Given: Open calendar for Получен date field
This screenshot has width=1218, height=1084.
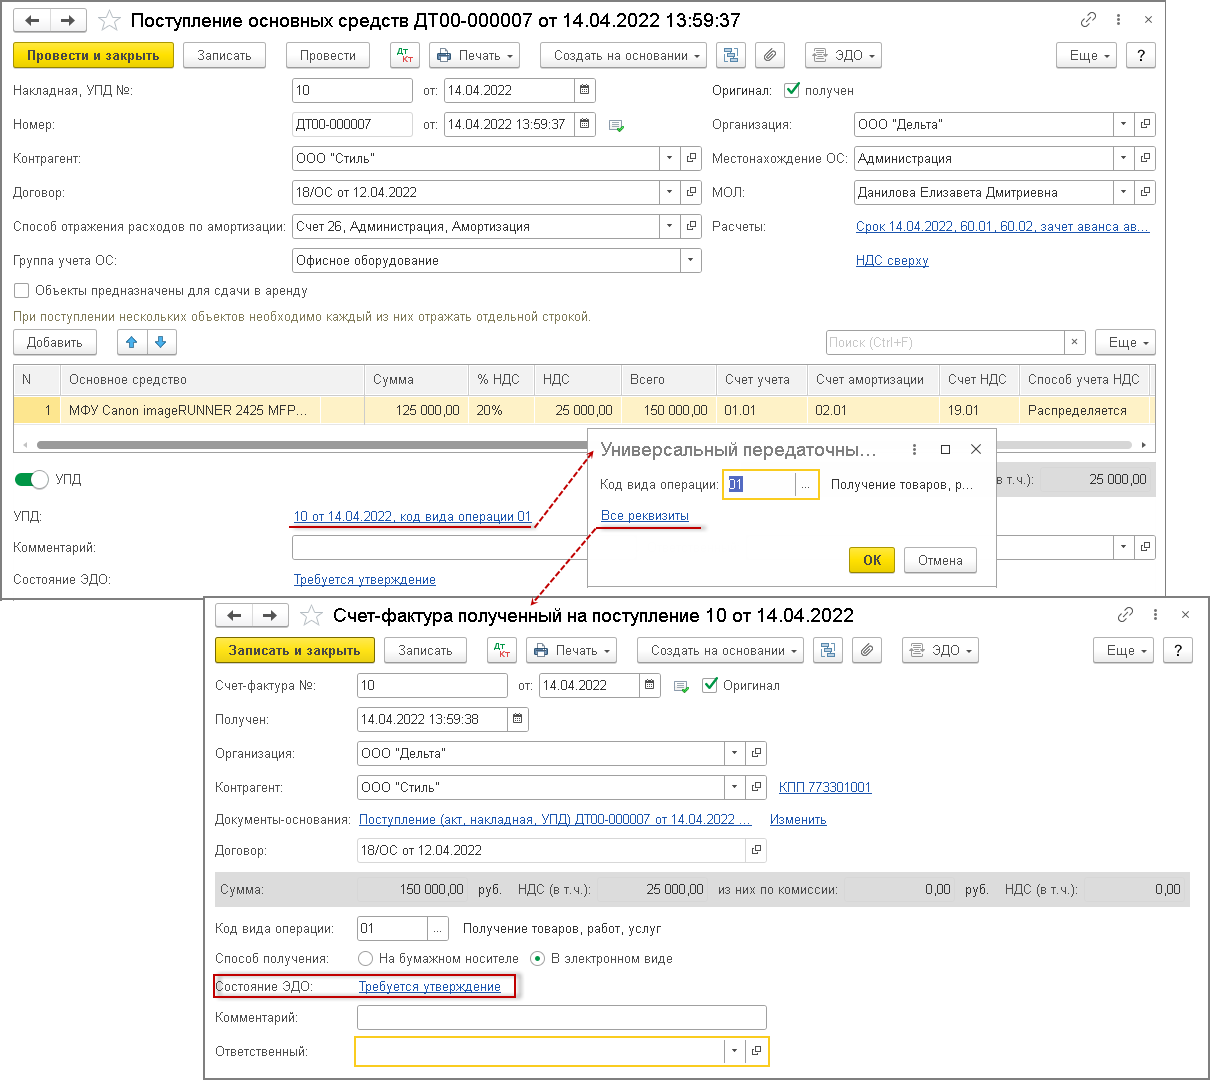Looking at the screenshot, I should click(517, 720).
